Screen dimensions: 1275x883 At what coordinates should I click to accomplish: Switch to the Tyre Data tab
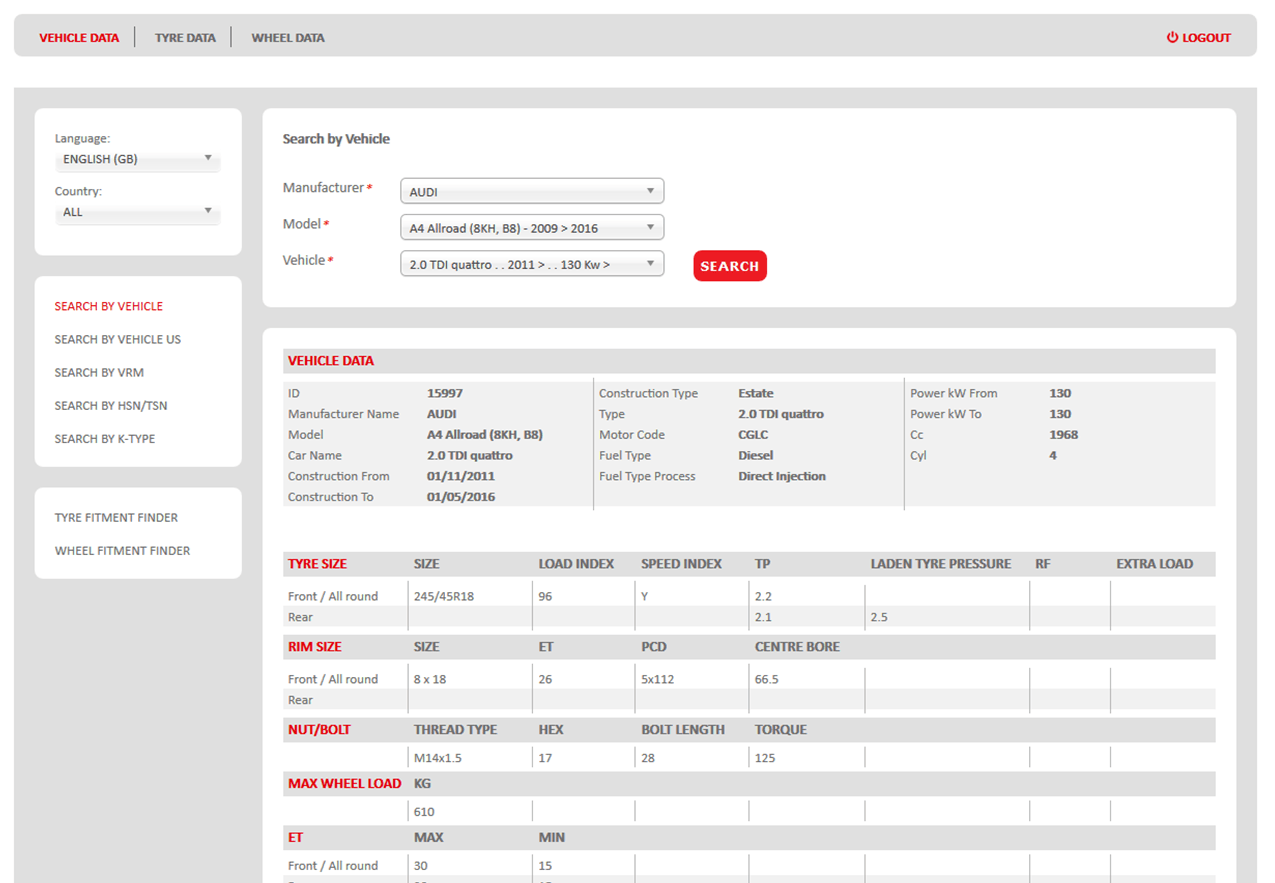tap(185, 38)
